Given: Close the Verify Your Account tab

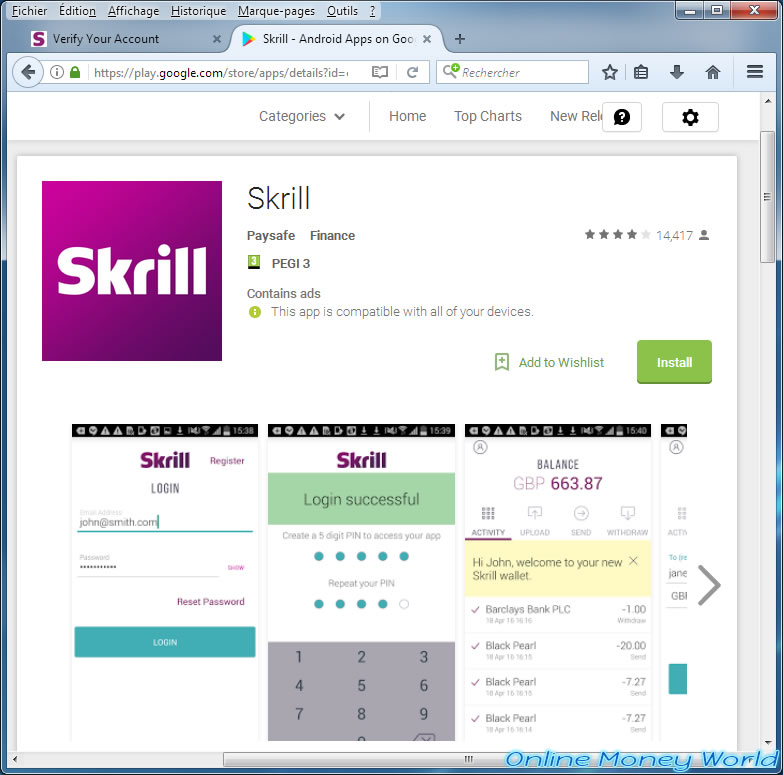Looking at the screenshot, I should coord(217,39).
